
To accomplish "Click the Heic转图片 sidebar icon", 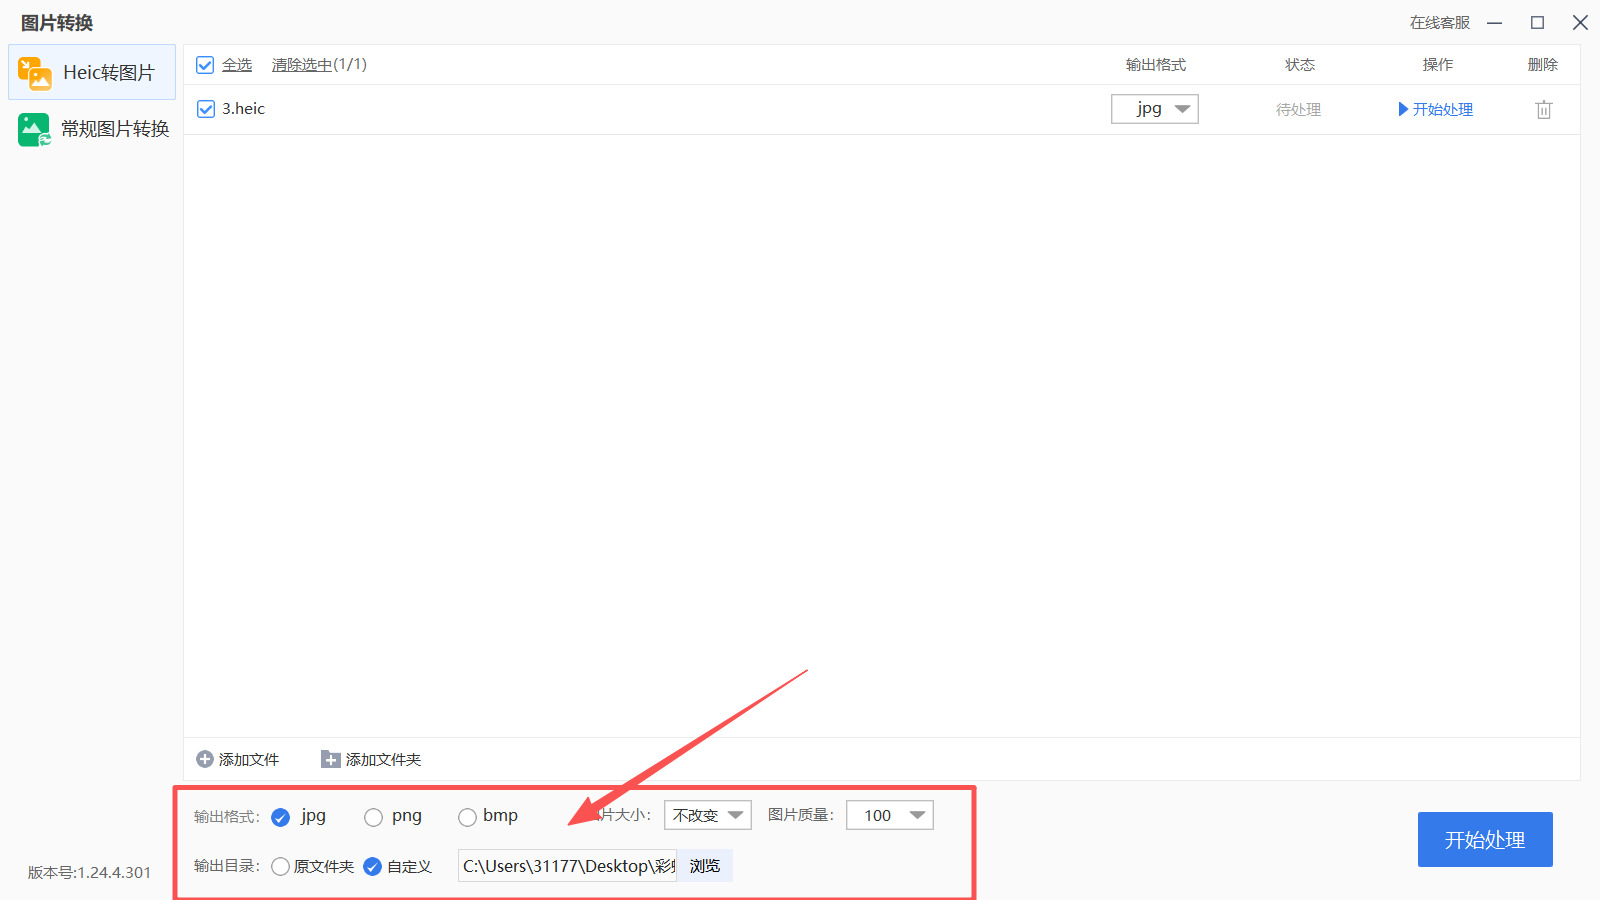I will pyautogui.click(x=34, y=73).
